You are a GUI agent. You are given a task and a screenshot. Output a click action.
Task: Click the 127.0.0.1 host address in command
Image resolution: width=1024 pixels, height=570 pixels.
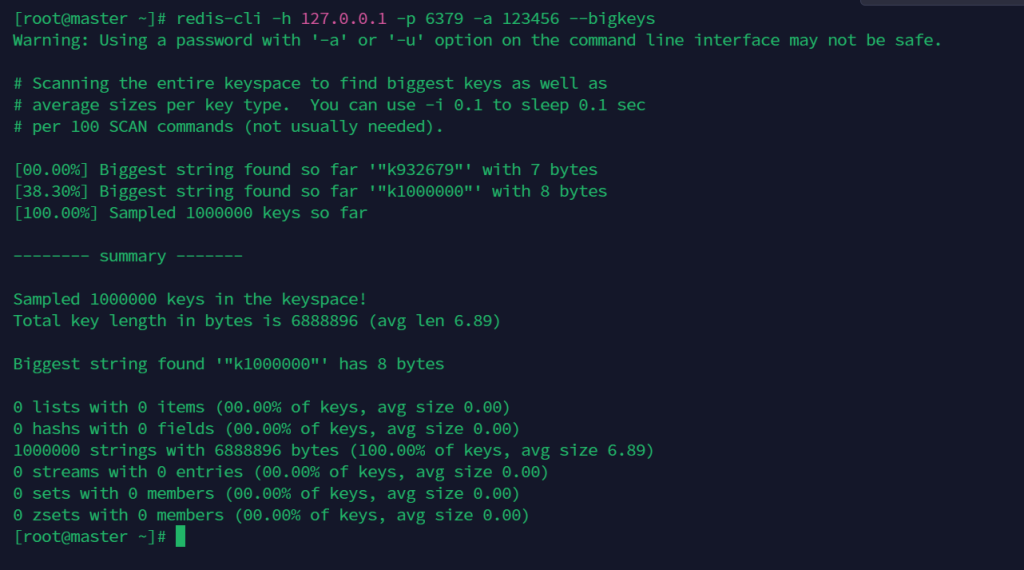click(x=344, y=19)
